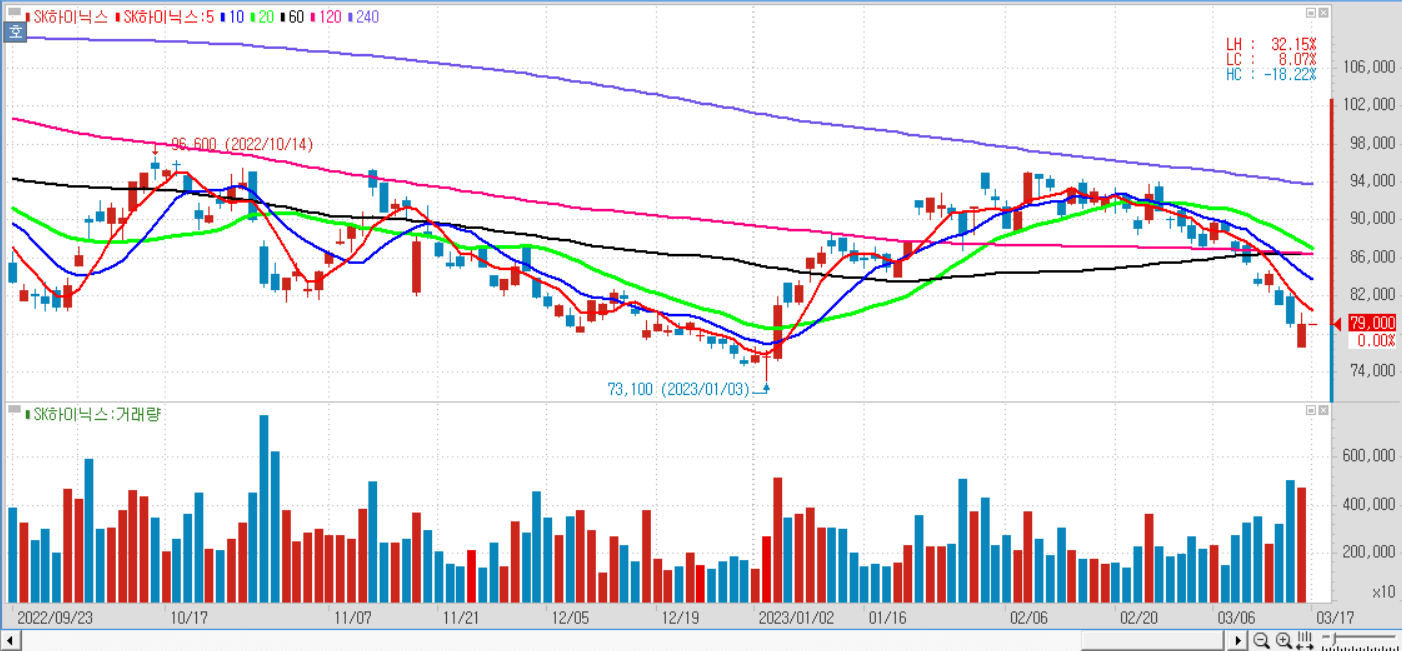This screenshot has width=1402, height=651.
Task: Click the 96,600 (2022/10/14) high label
Action: 241,145
